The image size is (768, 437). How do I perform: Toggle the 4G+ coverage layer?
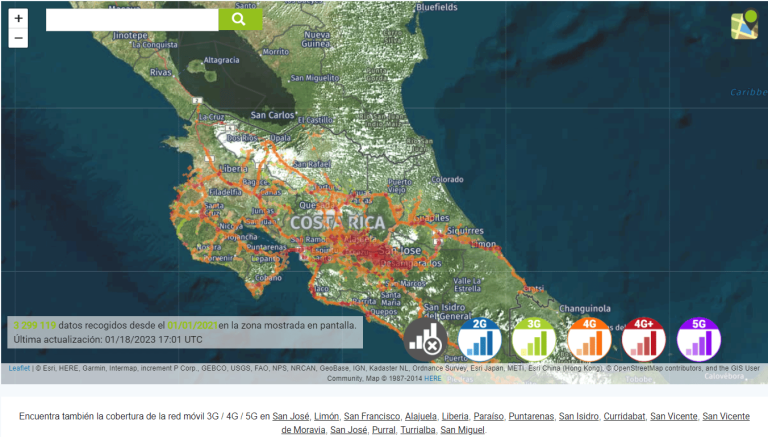click(644, 340)
